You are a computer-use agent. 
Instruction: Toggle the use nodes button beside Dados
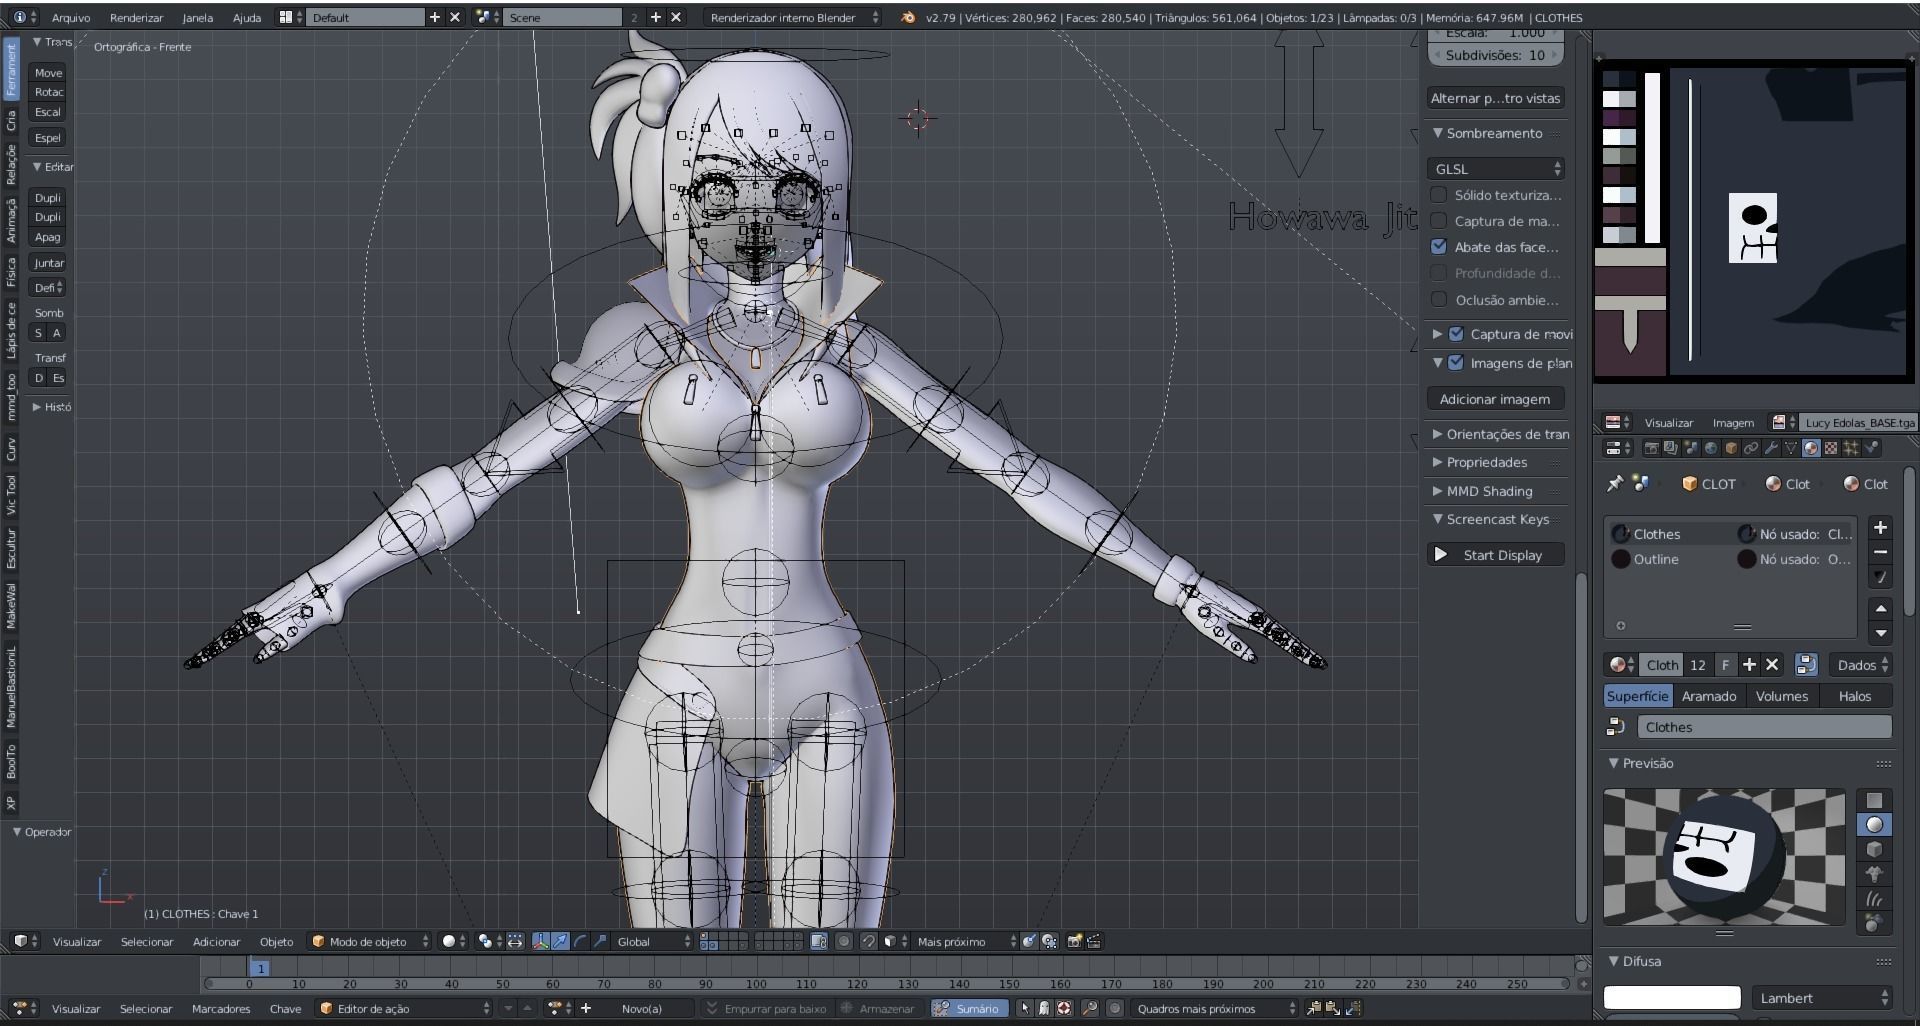pyautogui.click(x=1806, y=665)
